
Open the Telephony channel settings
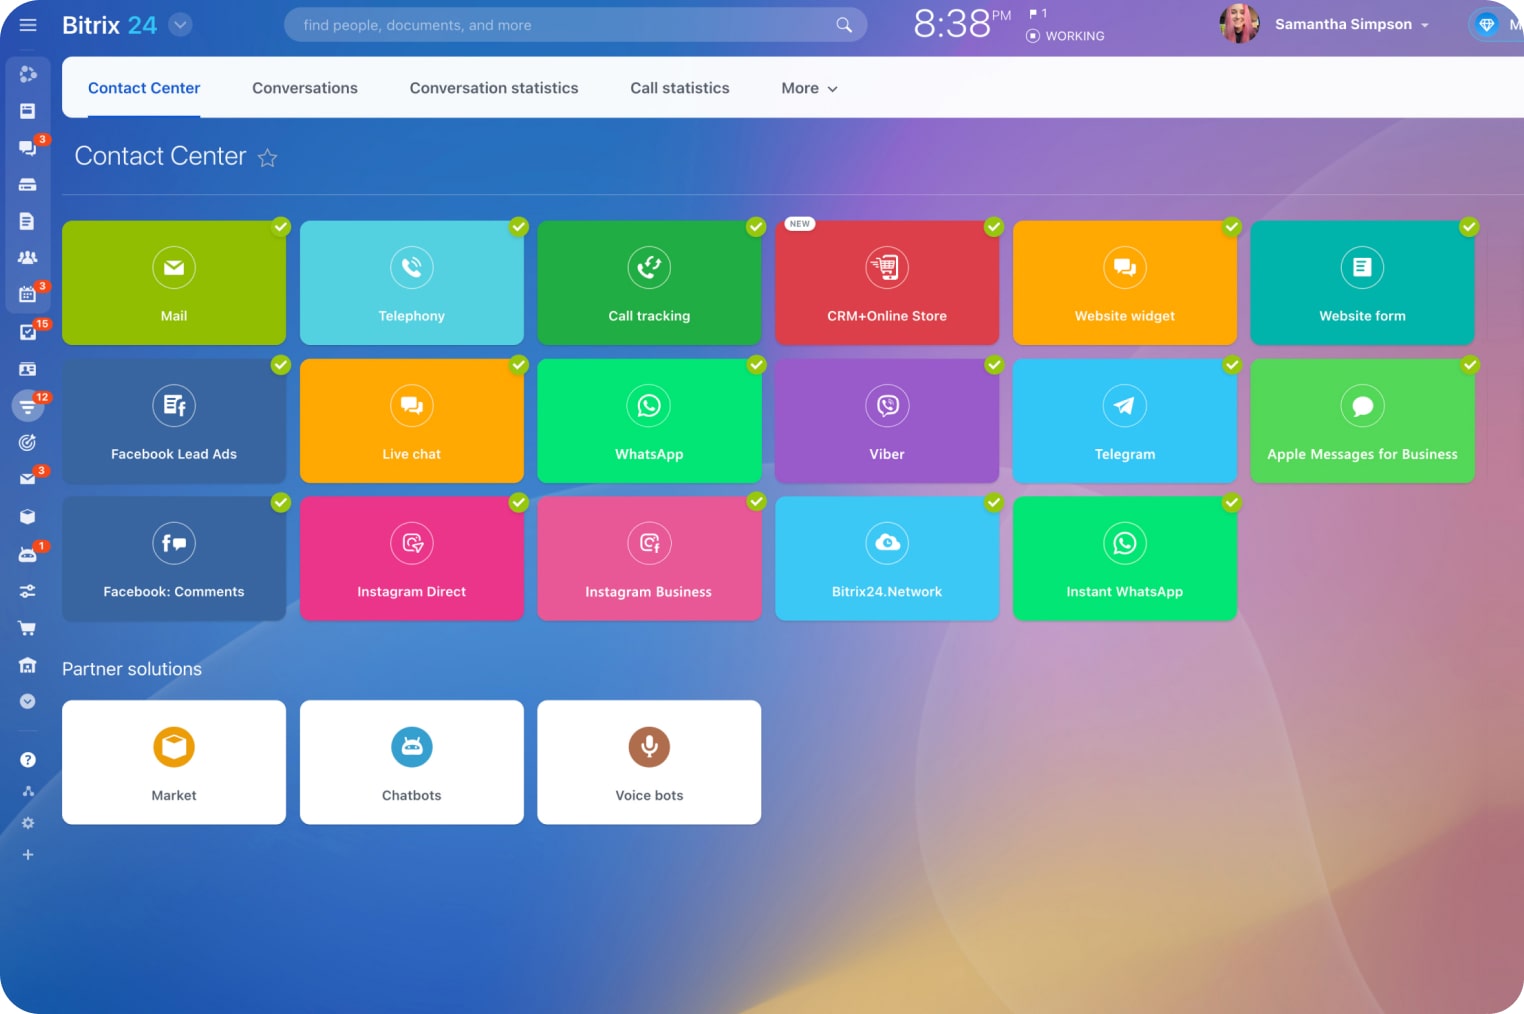(411, 283)
